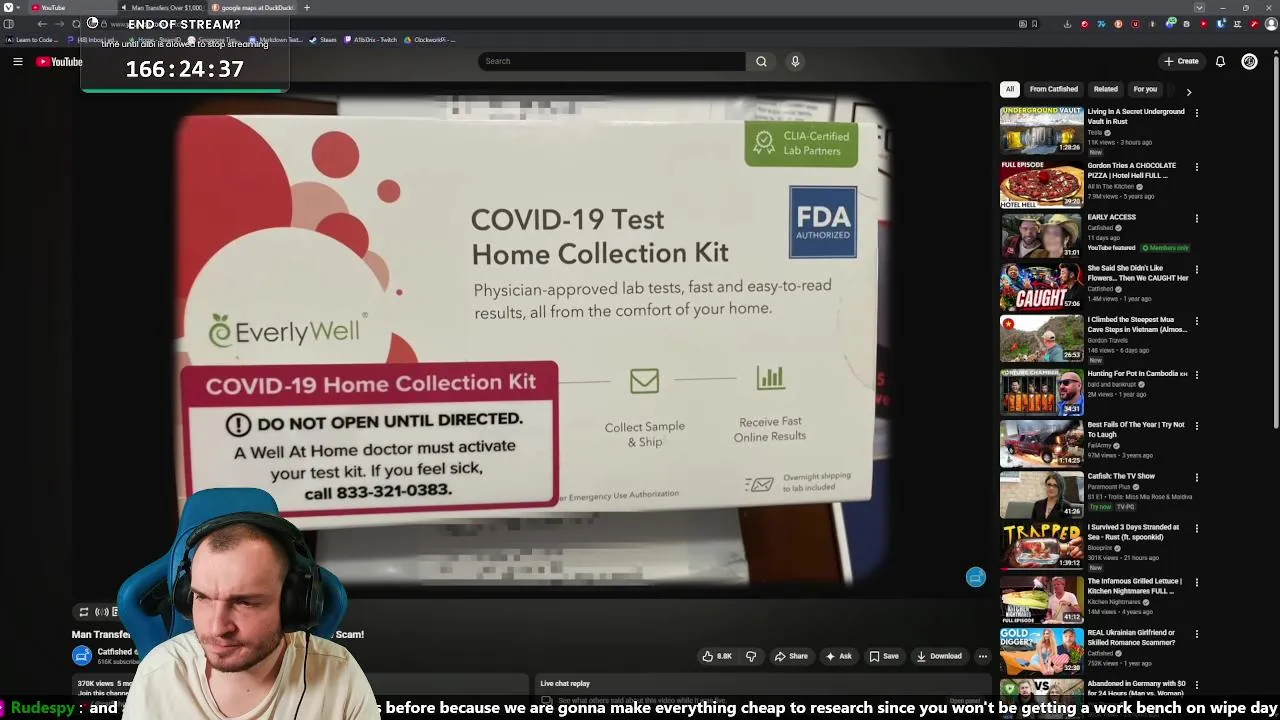Bookmark page via address bar bookmark icon
Image resolution: width=1280 pixels, height=720 pixels.
pos(1034,24)
